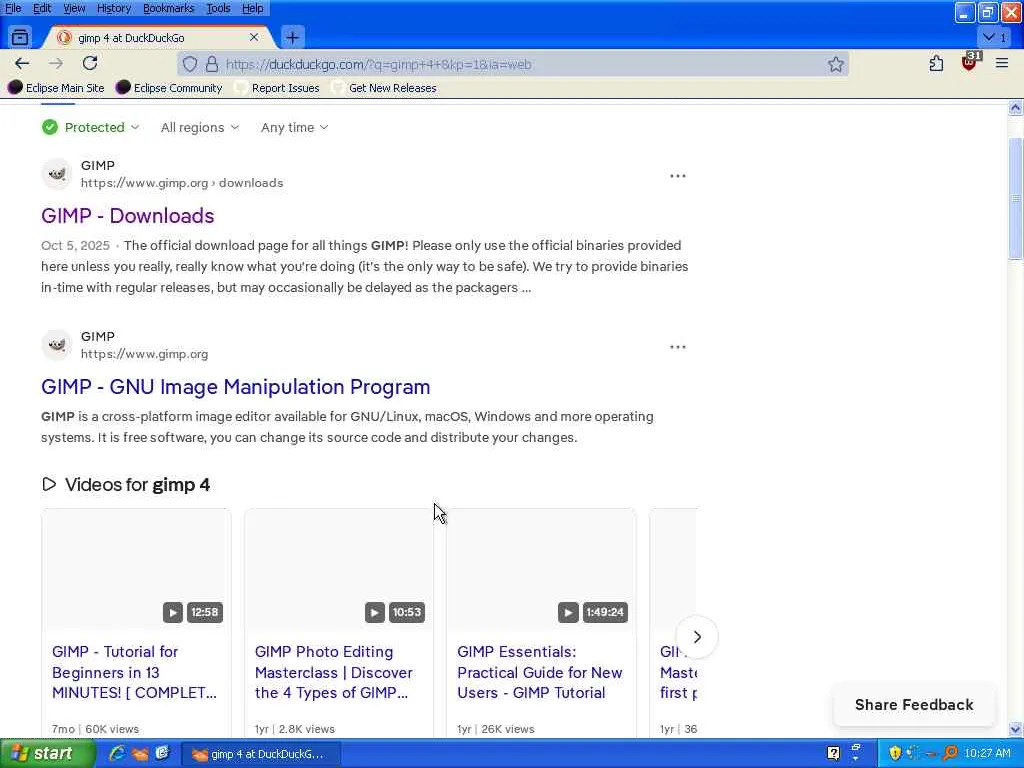Open the File menu

pyautogui.click(x=13, y=8)
